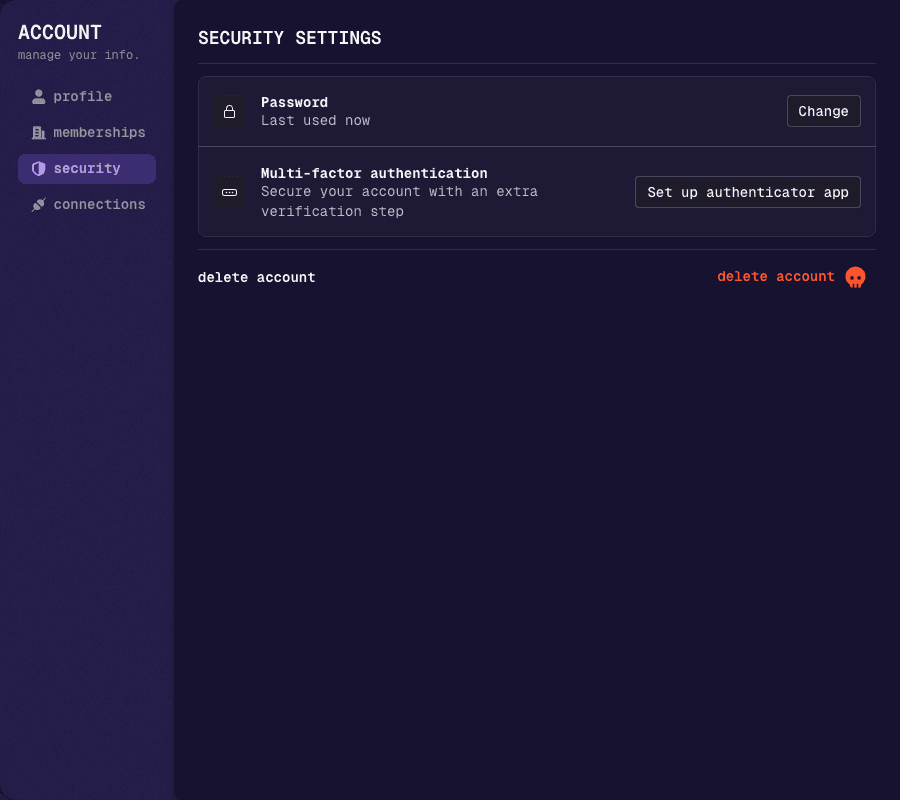This screenshot has width=900, height=800.
Task: Open the profile section
Action: click(x=87, y=96)
